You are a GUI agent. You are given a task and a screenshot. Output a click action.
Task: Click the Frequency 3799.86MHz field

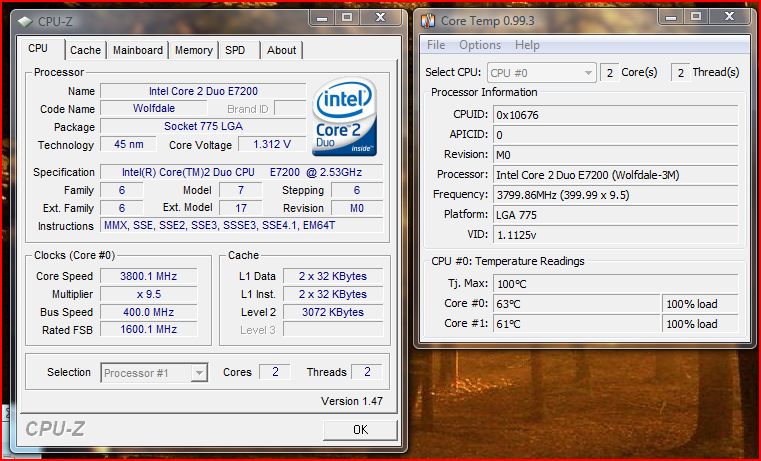(x=615, y=195)
